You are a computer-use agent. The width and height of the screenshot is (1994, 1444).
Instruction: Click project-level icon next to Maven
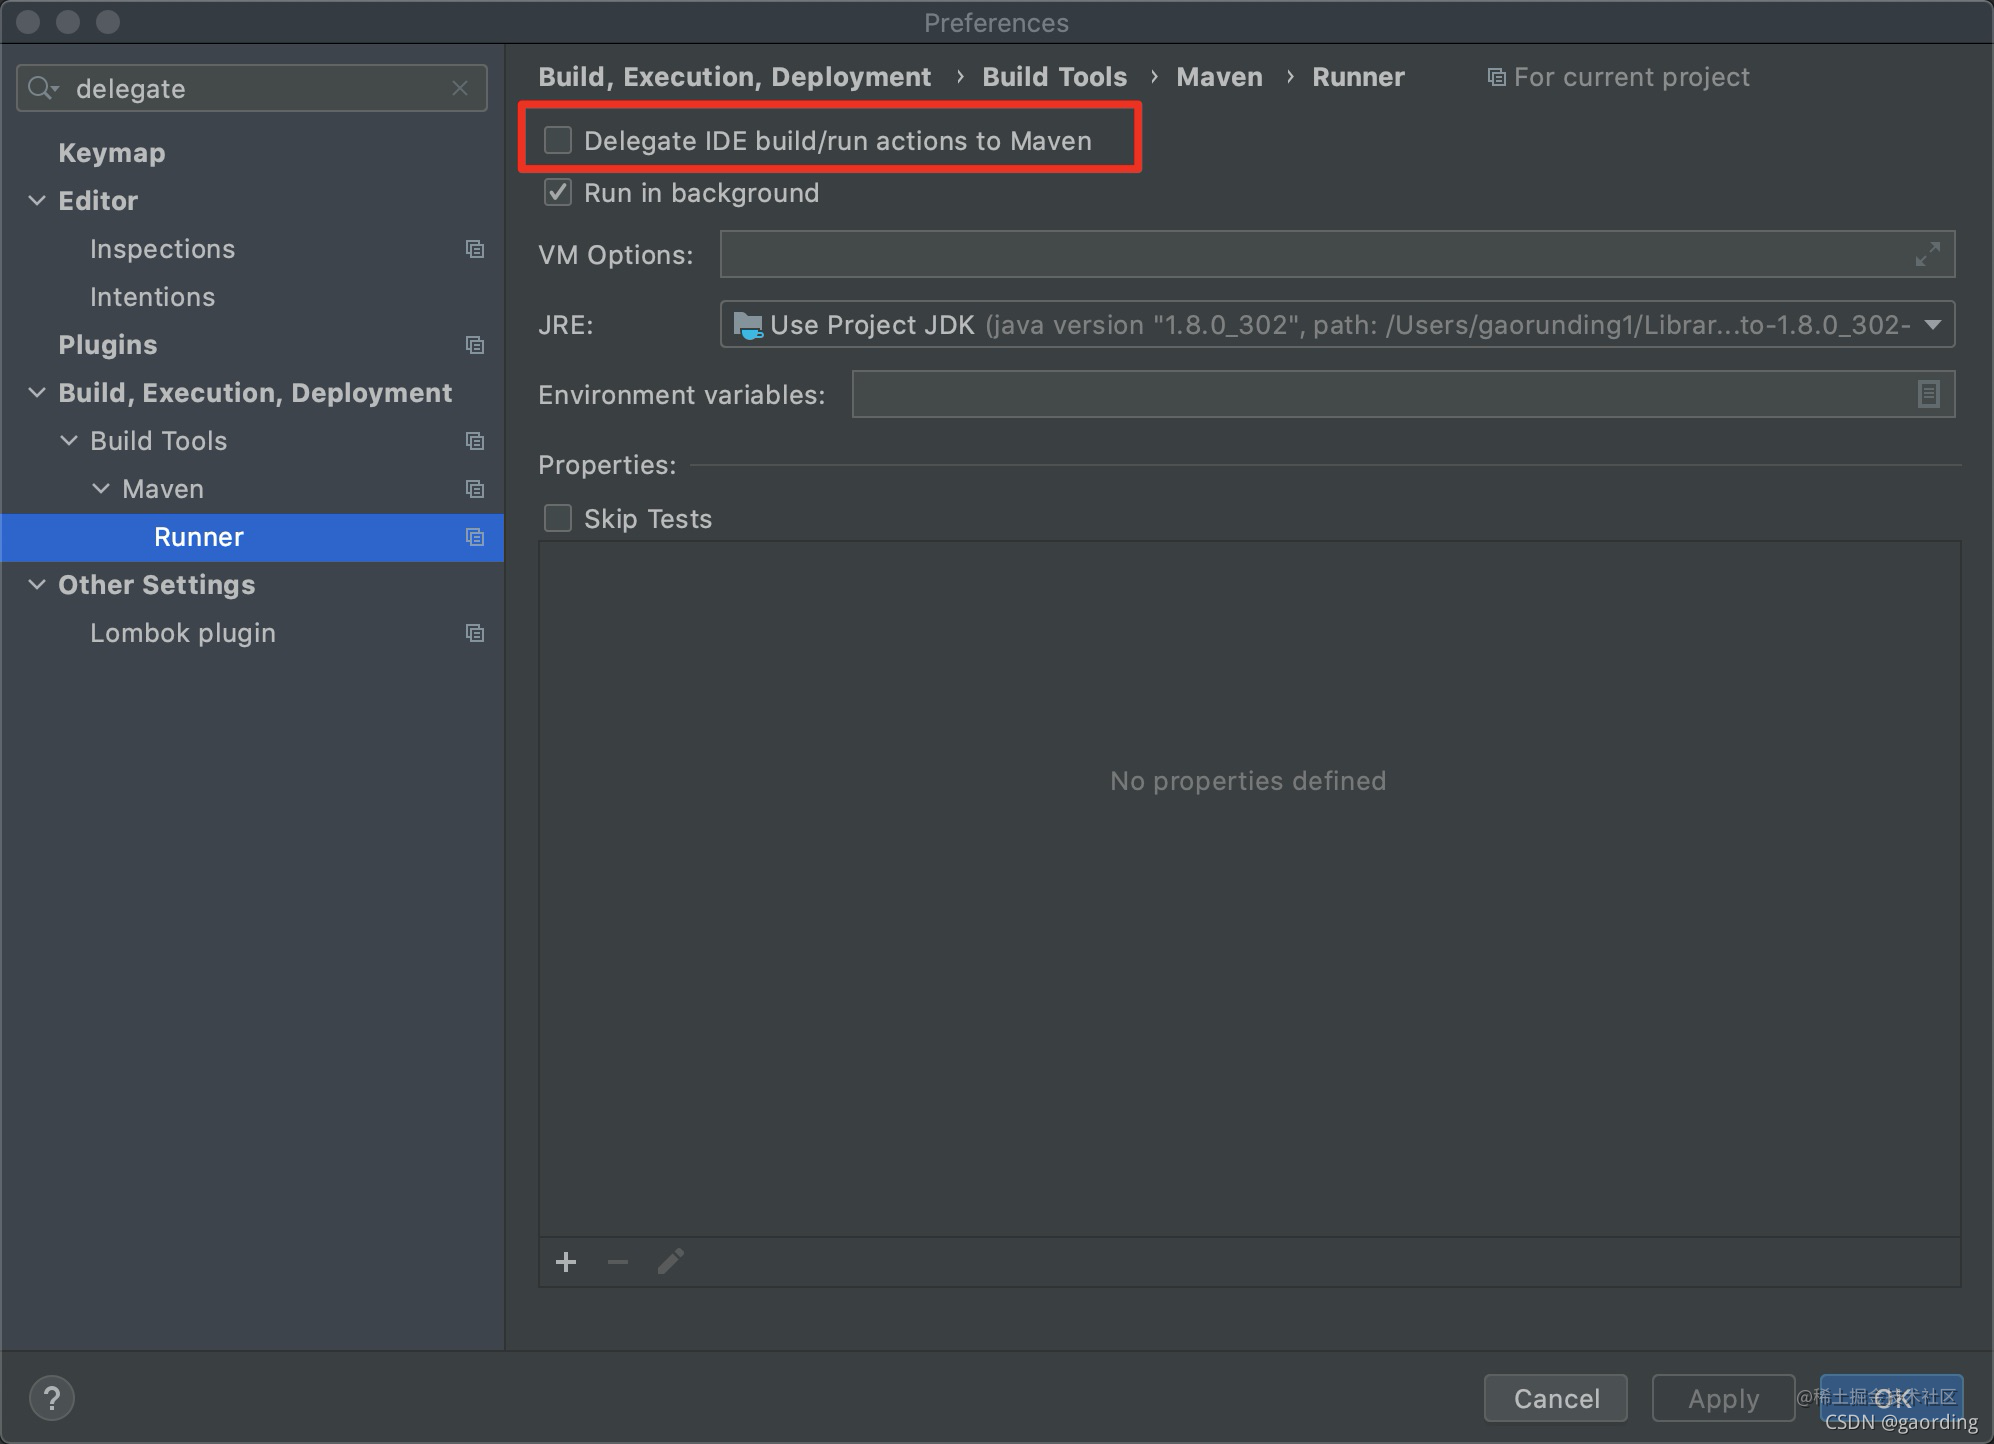[475, 489]
